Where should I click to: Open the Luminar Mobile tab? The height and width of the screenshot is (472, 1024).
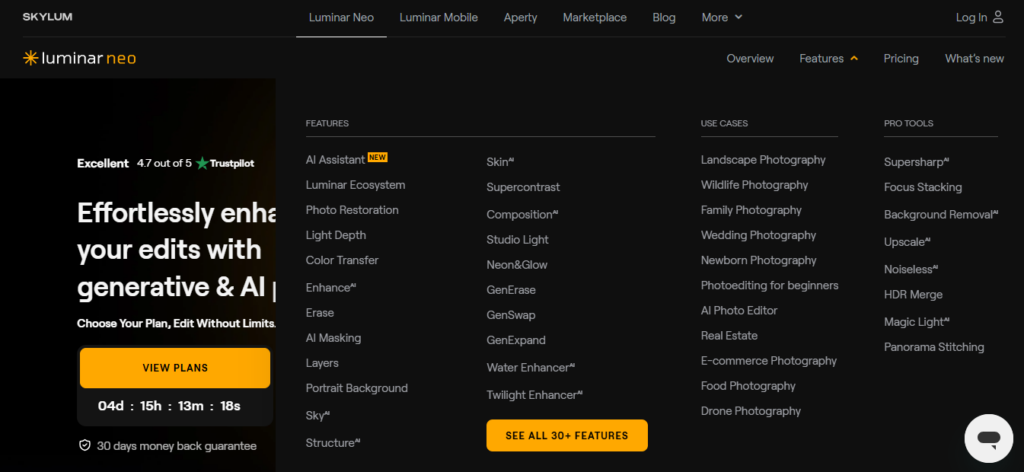tap(438, 18)
